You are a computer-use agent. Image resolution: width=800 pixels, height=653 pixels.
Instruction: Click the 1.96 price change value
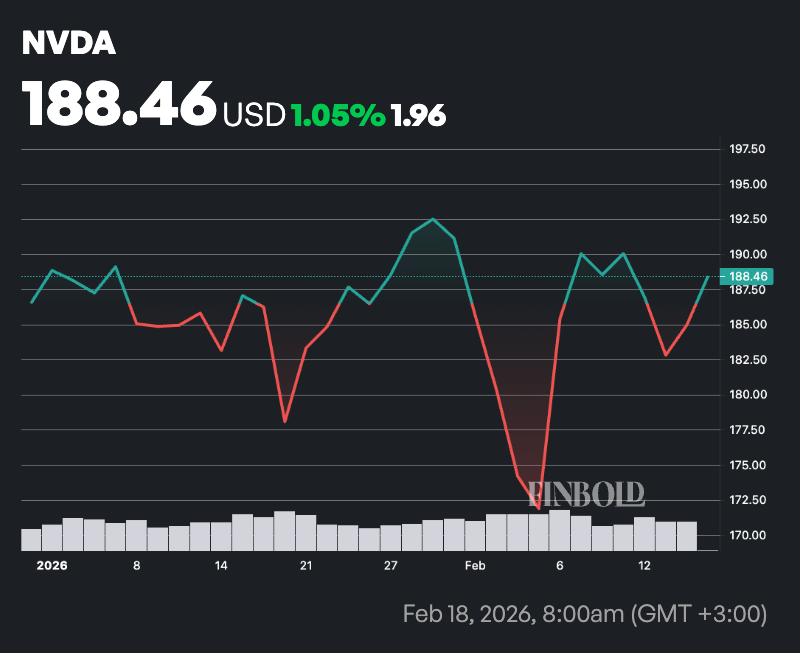click(419, 115)
